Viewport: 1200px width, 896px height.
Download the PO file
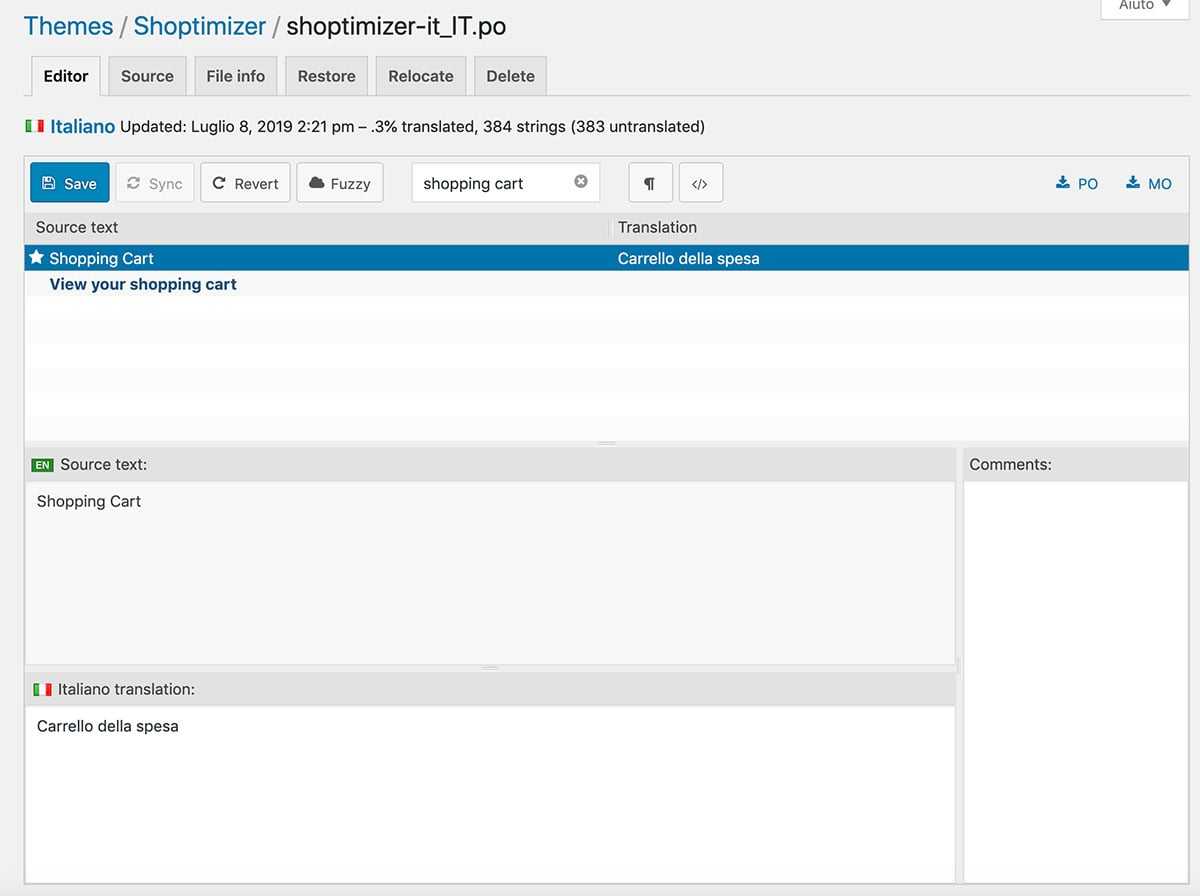click(x=1077, y=183)
